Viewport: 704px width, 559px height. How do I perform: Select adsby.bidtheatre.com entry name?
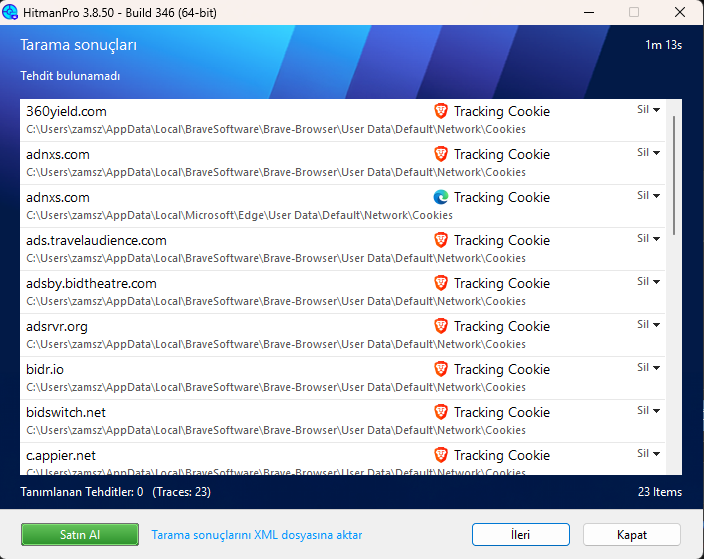pos(91,284)
